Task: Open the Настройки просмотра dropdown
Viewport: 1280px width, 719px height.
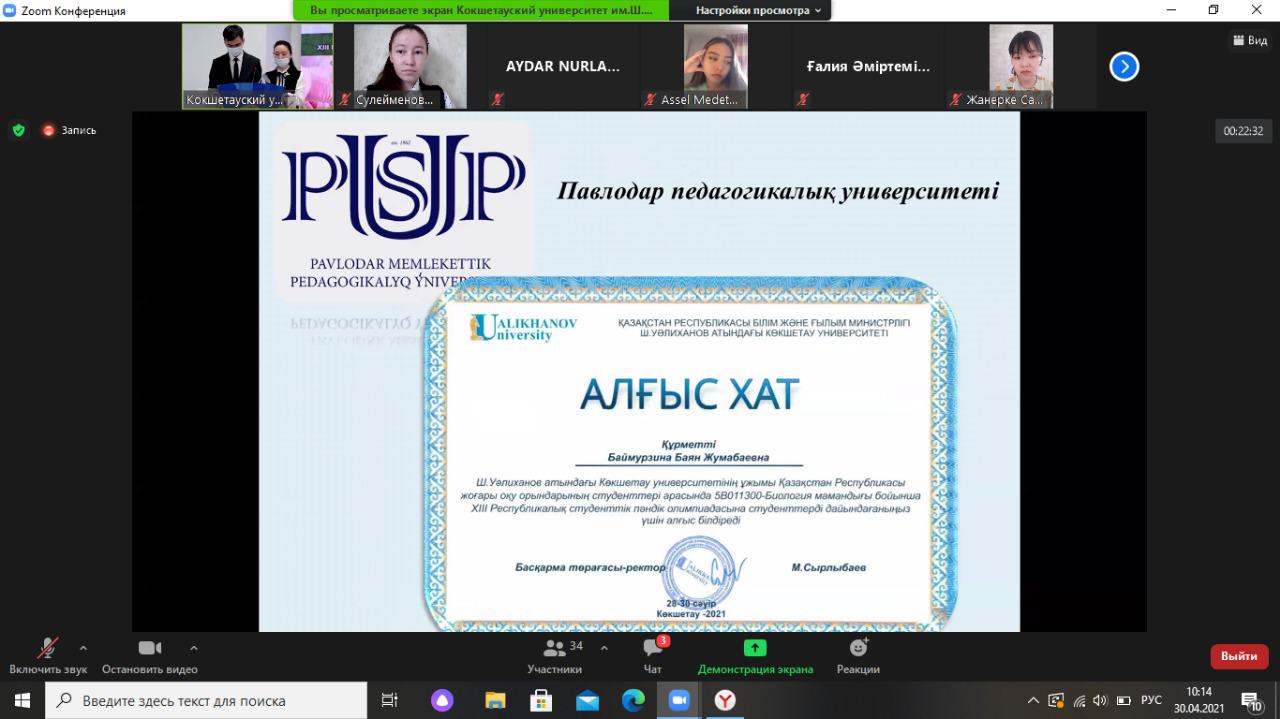Action: pos(759,10)
